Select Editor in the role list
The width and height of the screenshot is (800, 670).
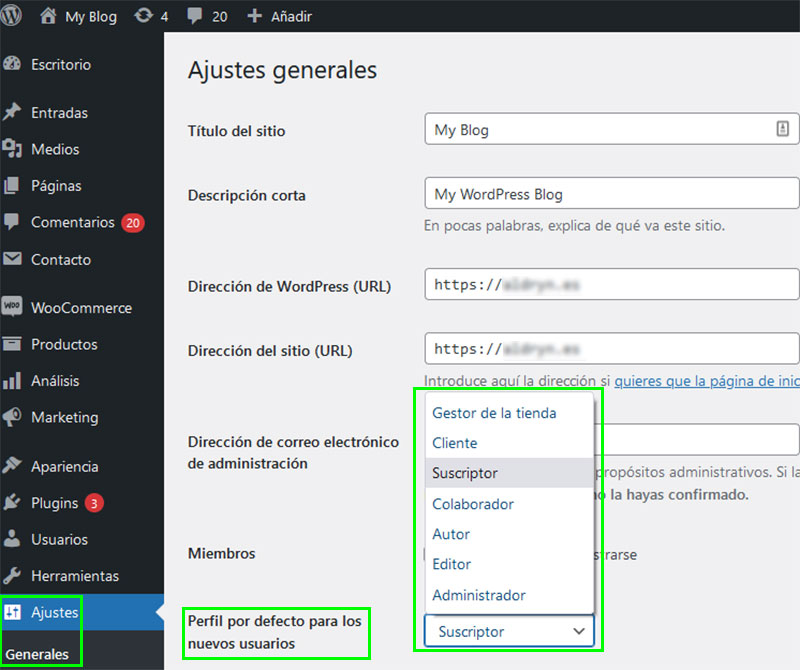pos(451,565)
